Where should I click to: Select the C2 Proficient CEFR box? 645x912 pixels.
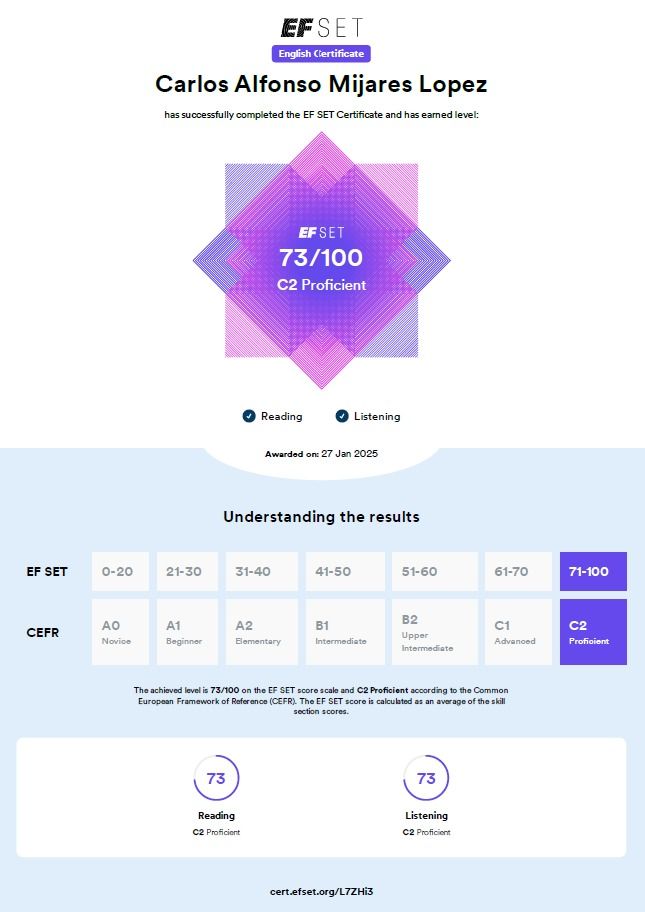(593, 632)
